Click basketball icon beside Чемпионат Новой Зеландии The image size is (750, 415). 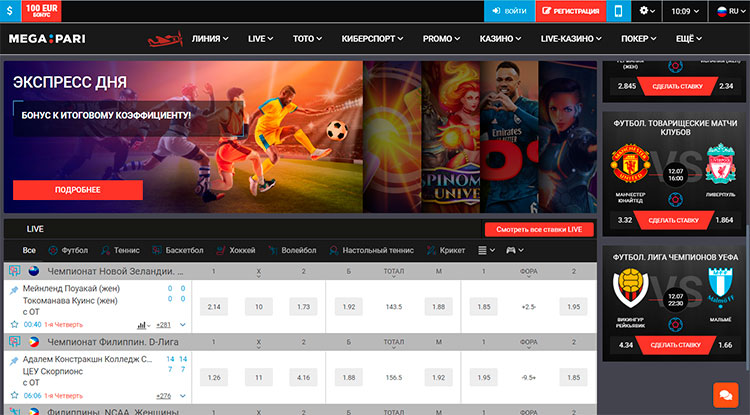pos(14,271)
